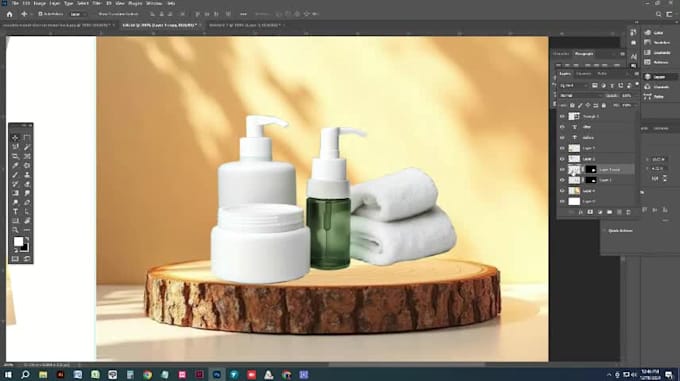The height and width of the screenshot is (381, 680).
Task: Select the Hand tool
Action: point(27,221)
